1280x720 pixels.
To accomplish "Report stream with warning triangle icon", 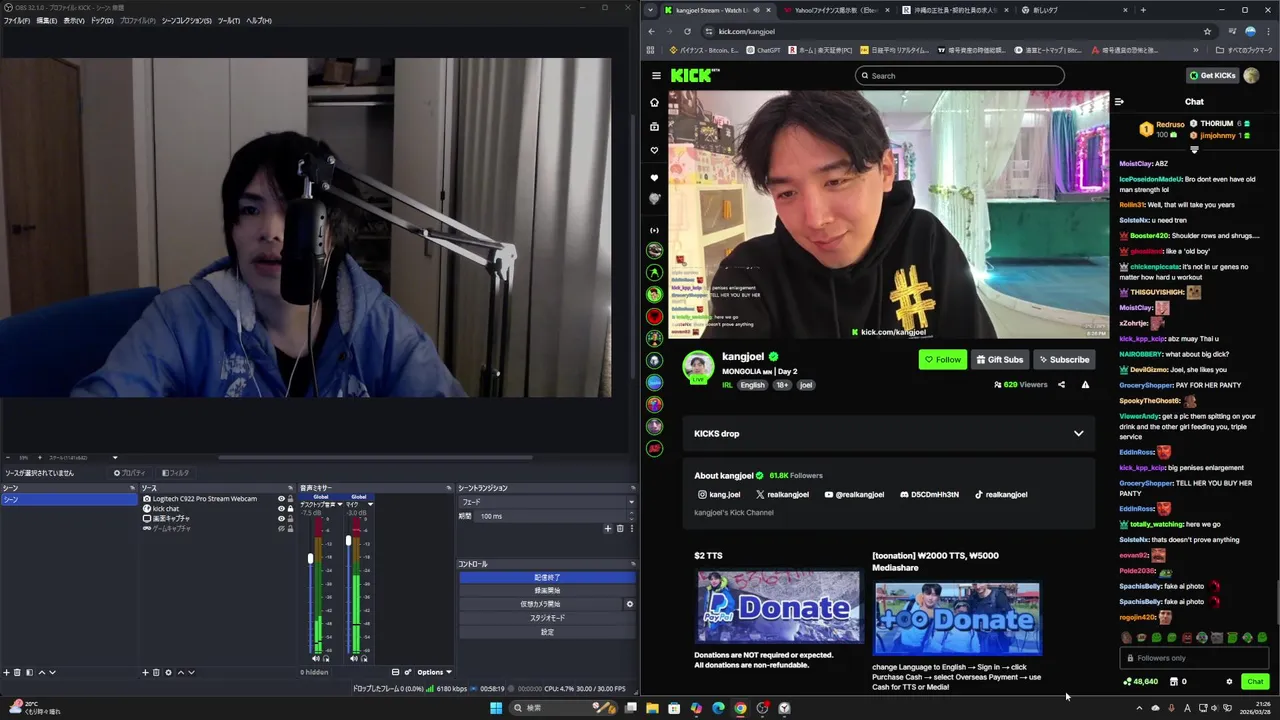I will point(1085,384).
